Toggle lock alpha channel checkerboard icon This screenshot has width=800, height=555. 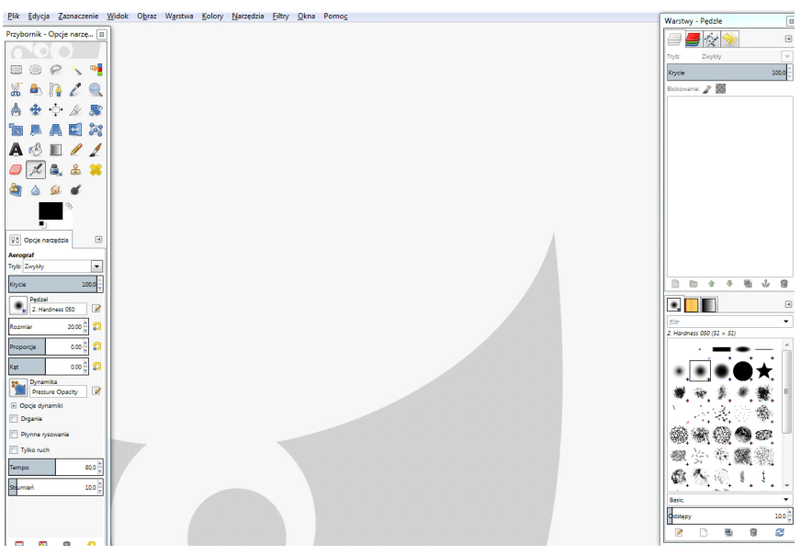coord(720,89)
